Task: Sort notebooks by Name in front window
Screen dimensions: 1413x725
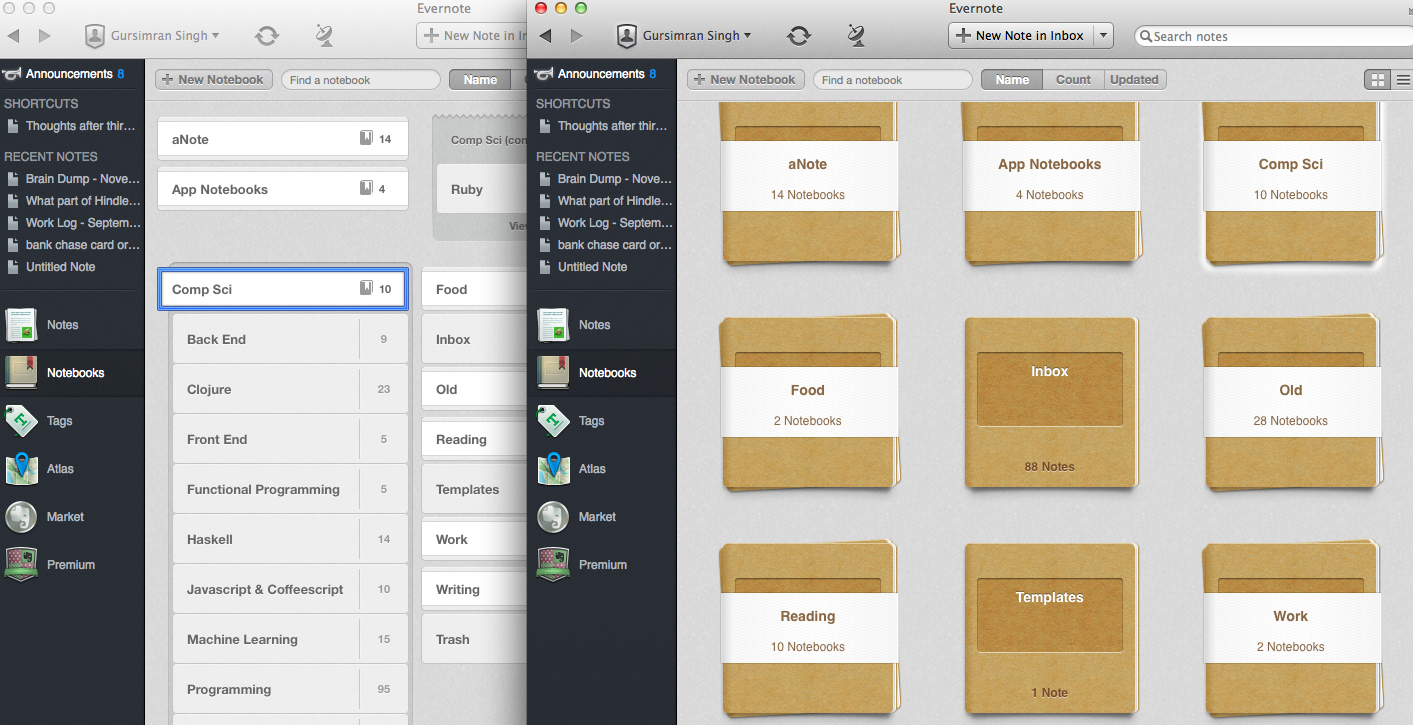Action: (x=1012, y=80)
